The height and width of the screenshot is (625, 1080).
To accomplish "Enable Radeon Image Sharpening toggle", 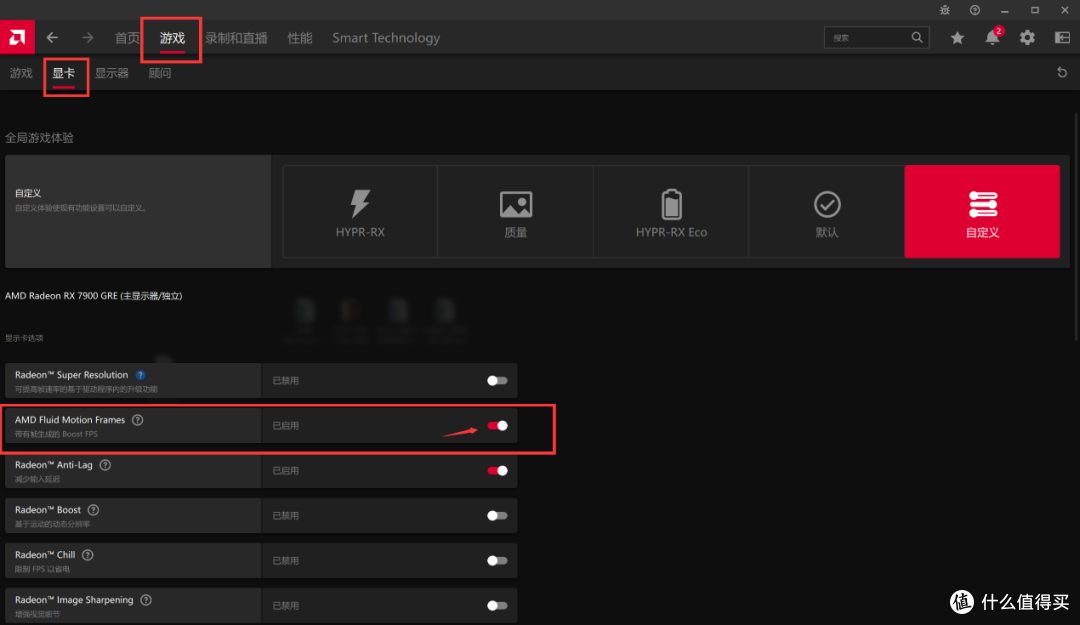I will [497, 606].
